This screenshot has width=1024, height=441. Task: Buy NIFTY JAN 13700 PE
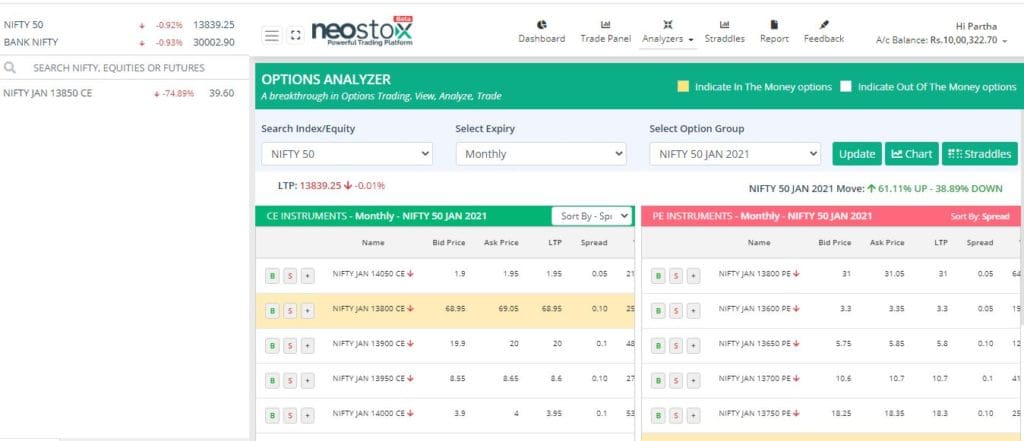coord(658,380)
